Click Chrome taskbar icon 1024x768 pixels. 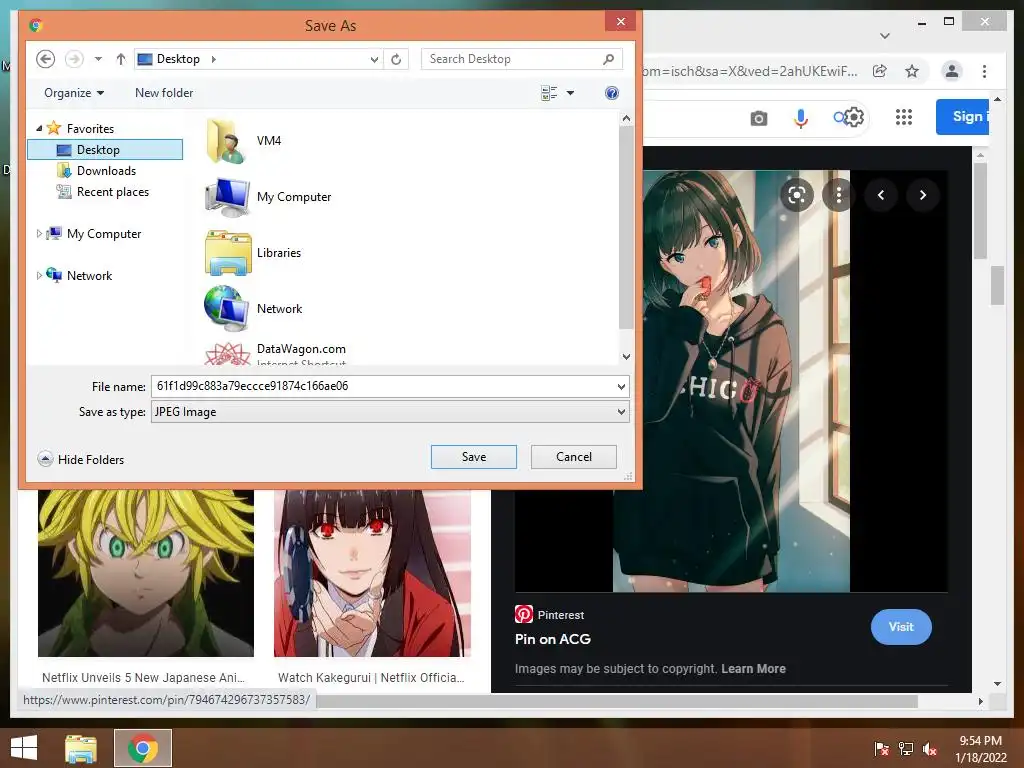[x=143, y=748]
